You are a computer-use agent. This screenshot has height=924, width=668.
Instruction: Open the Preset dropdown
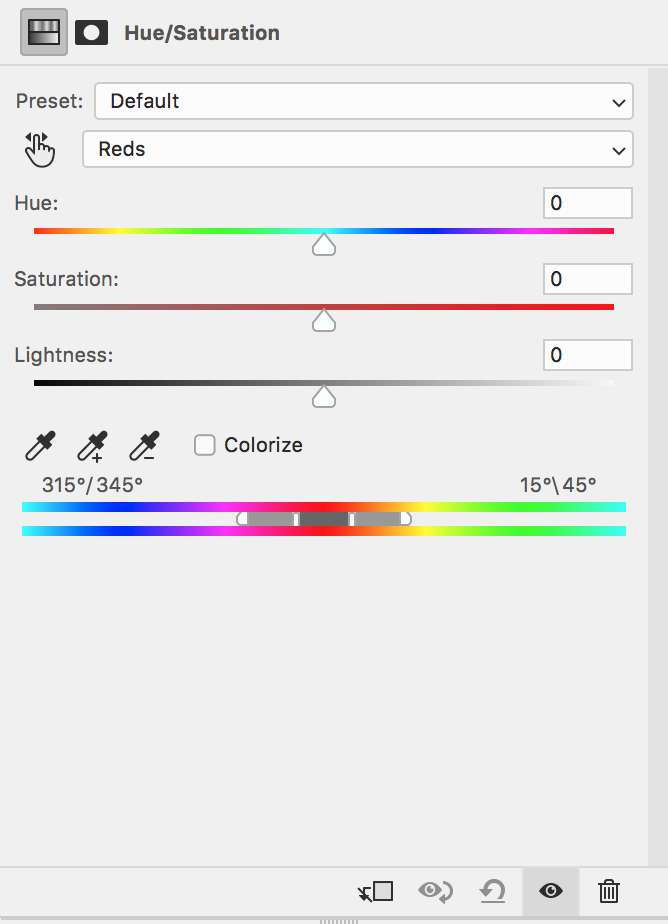tap(364, 101)
